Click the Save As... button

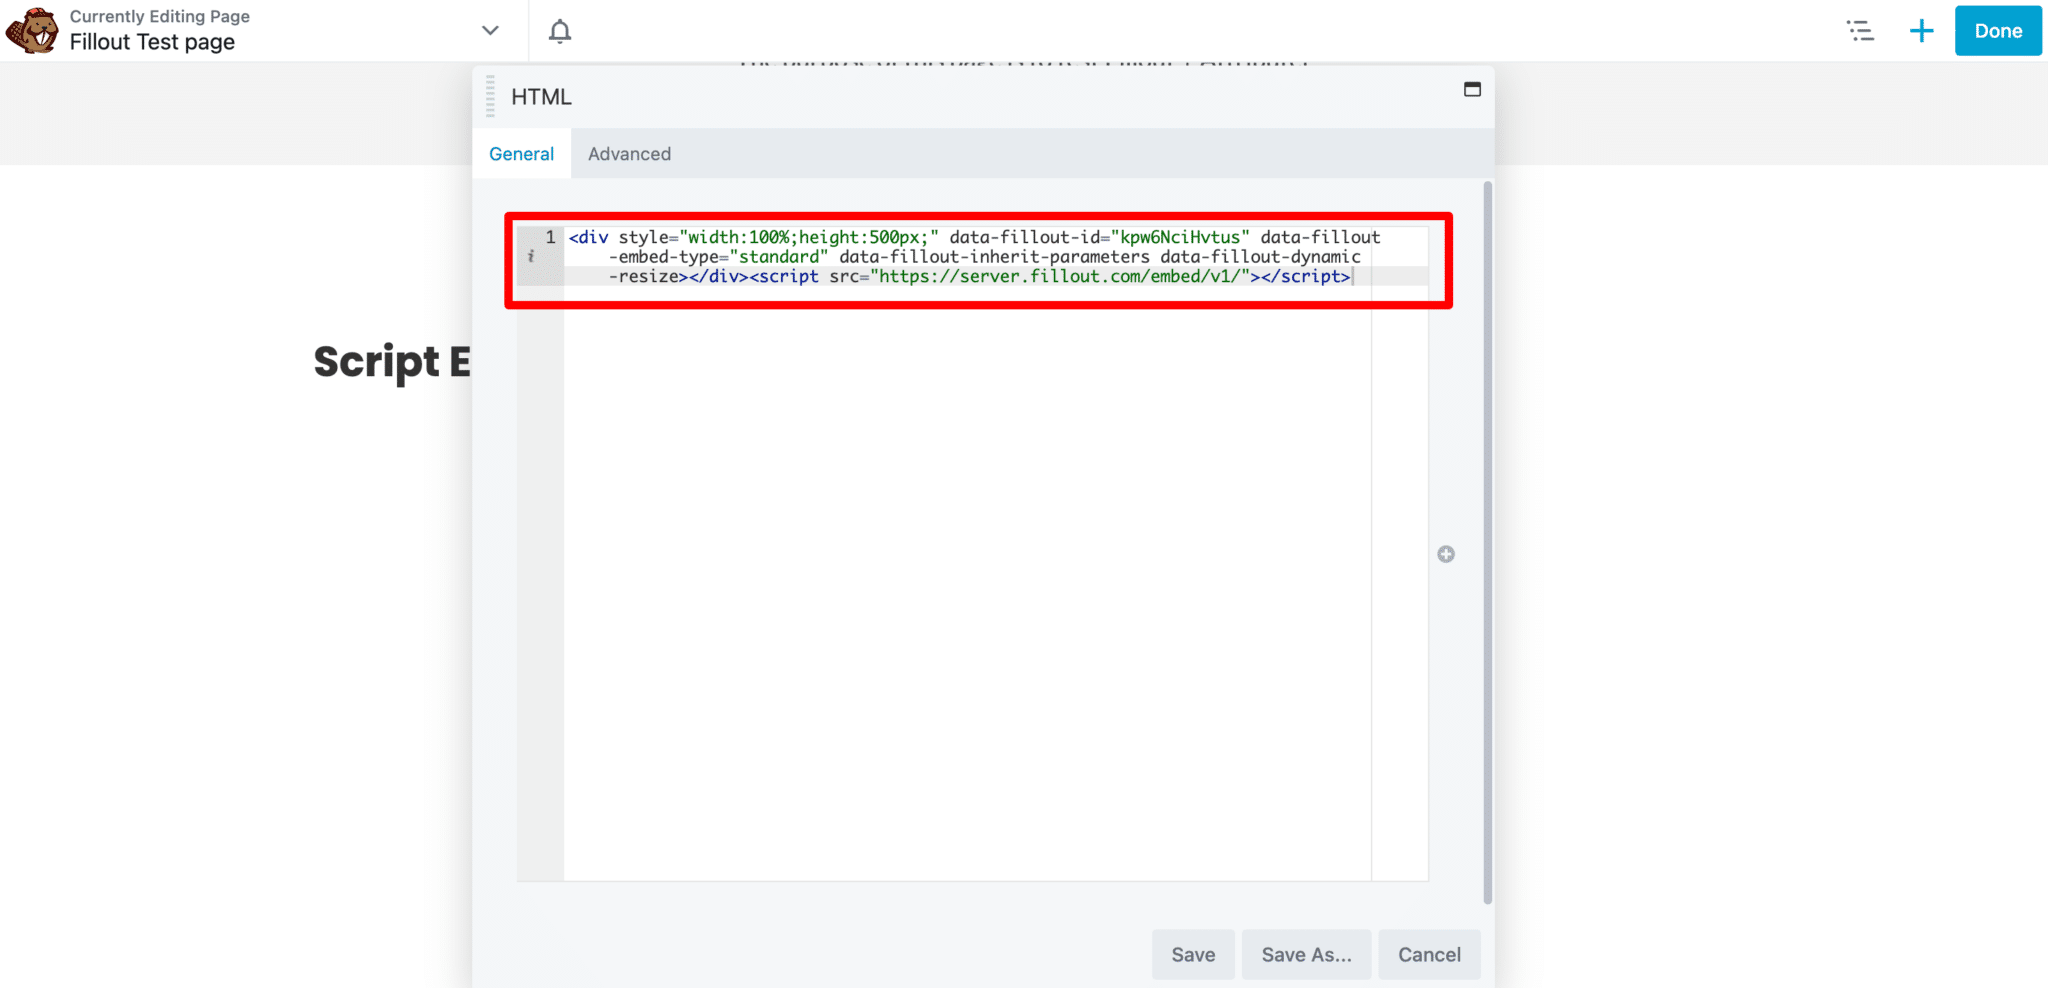pos(1306,954)
